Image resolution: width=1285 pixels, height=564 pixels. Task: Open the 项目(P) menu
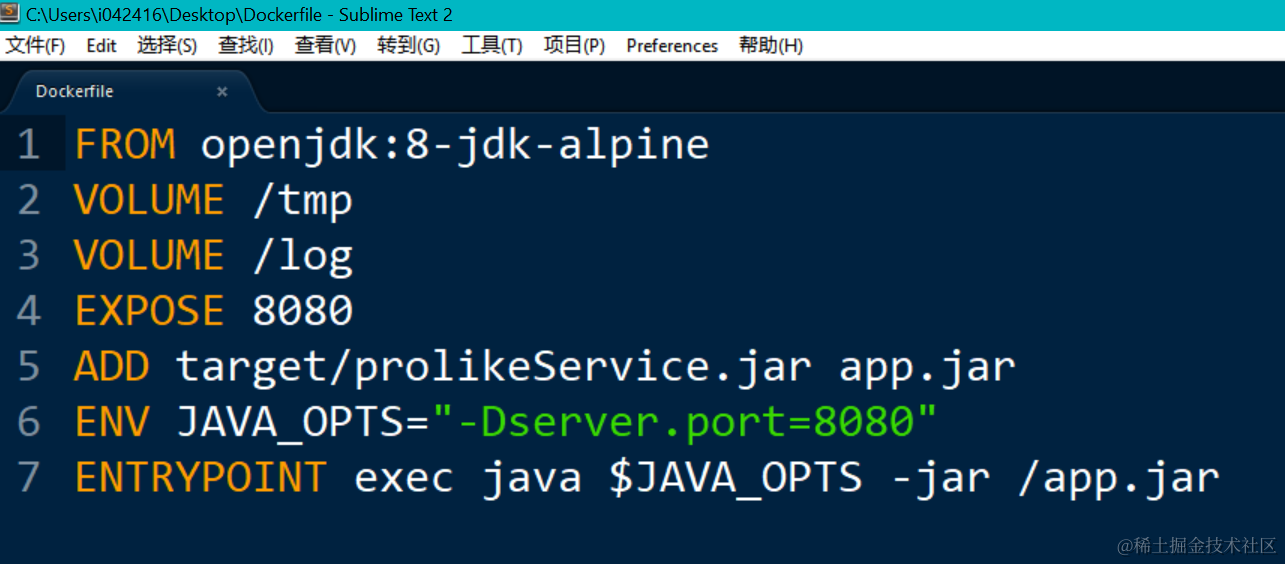click(x=574, y=46)
